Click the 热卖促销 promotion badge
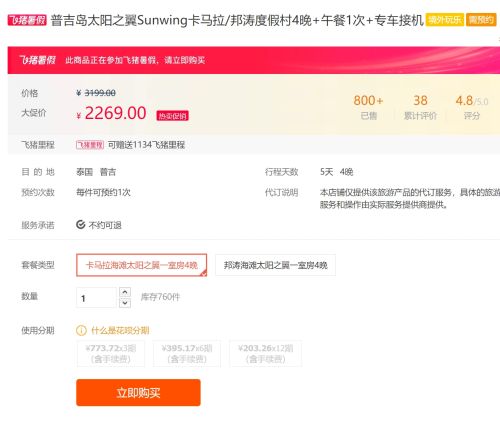This screenshot has width=500, height=426. [x=172, y=116]
